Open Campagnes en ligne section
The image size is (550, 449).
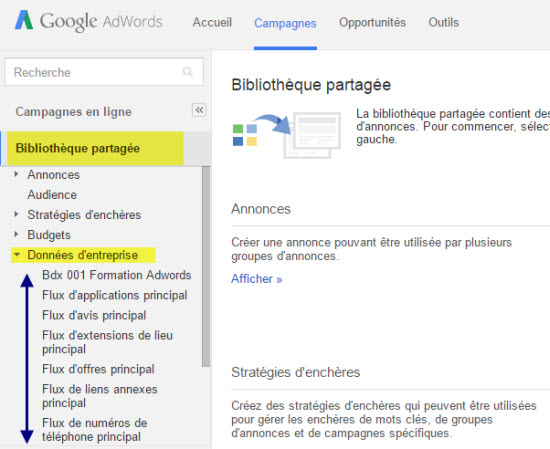[x=74, y=112]
